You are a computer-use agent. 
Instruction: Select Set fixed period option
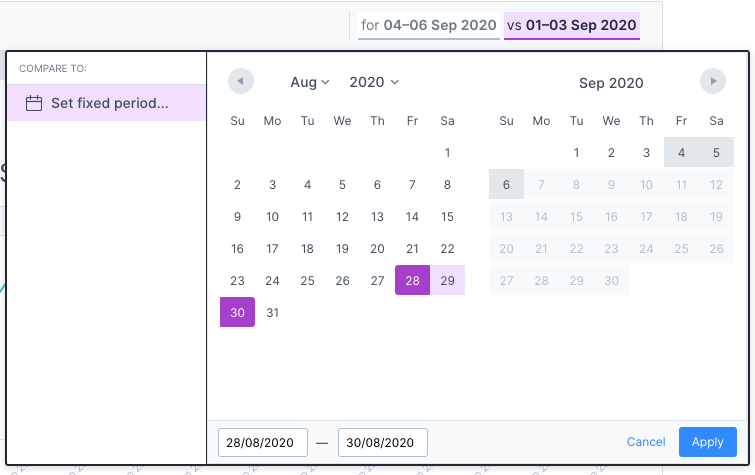[x=106, y=103]
